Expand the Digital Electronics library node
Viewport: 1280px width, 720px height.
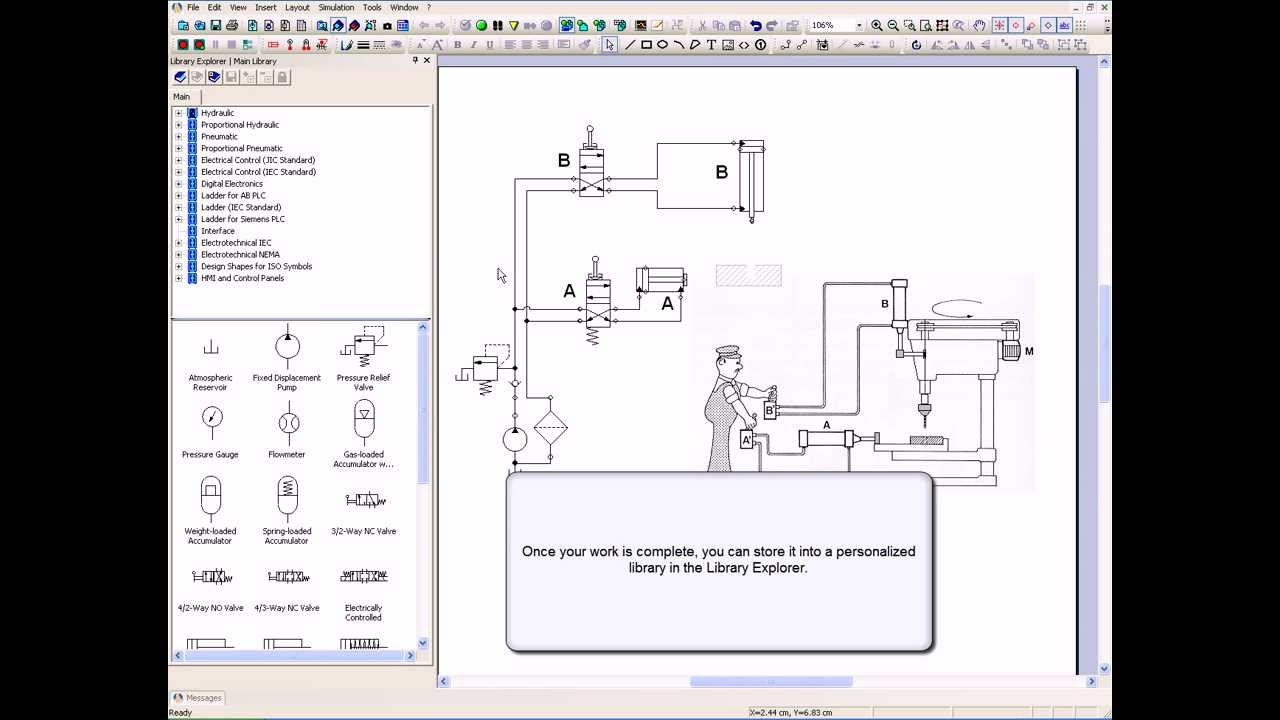(x=179, y=184)
